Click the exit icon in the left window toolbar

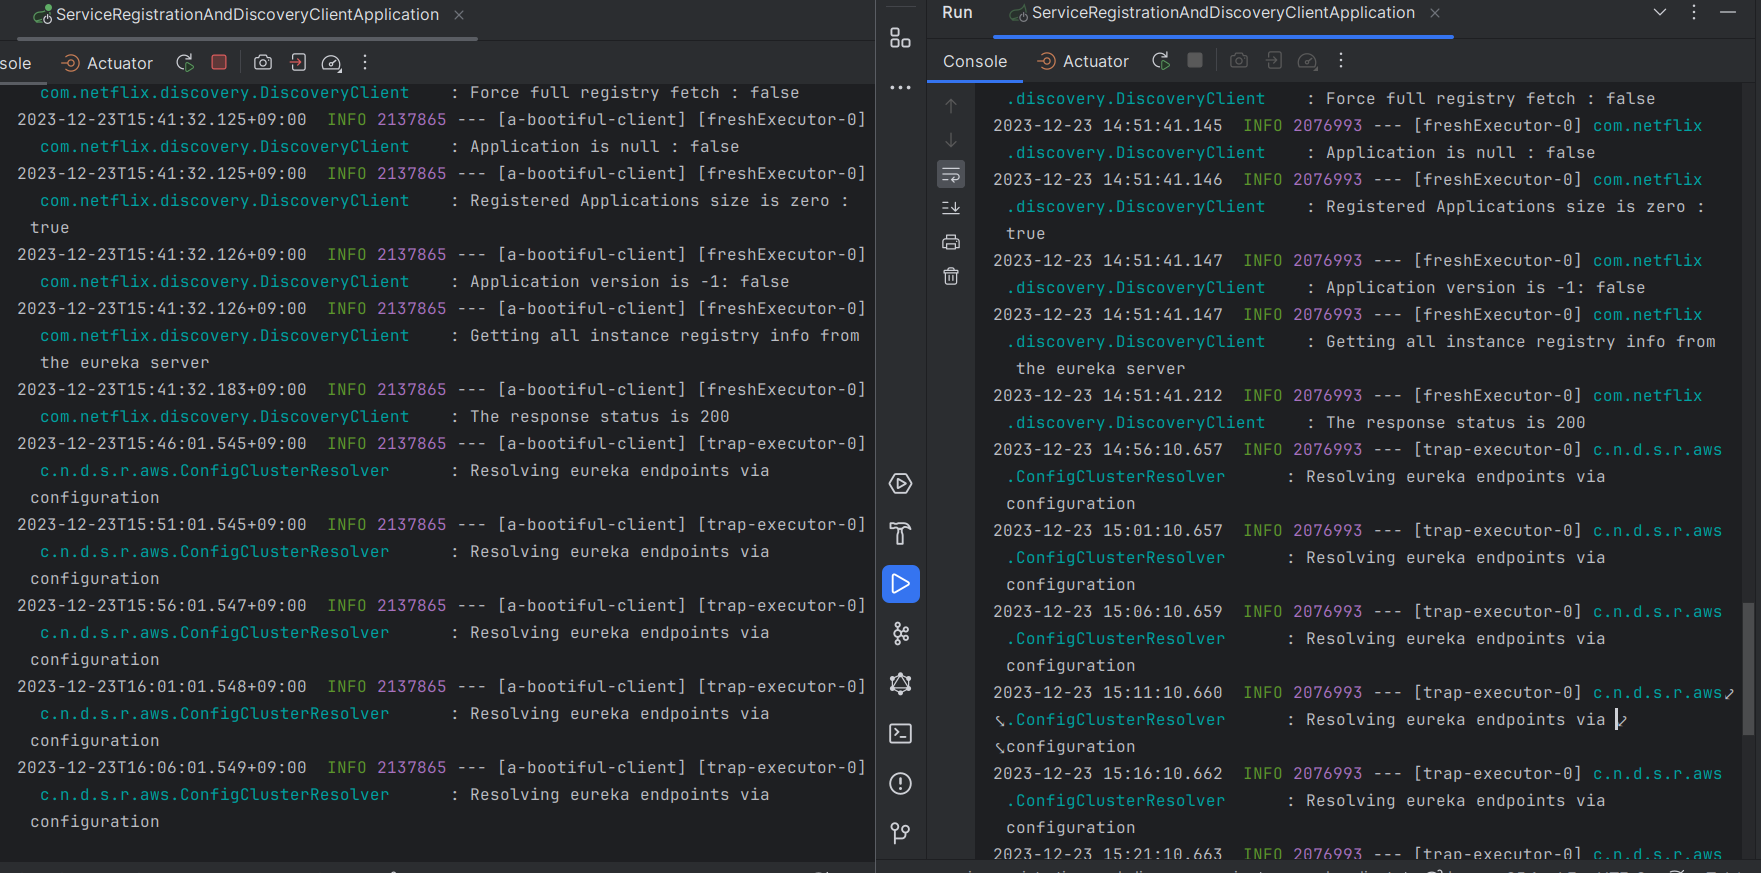tap(298, 63)
